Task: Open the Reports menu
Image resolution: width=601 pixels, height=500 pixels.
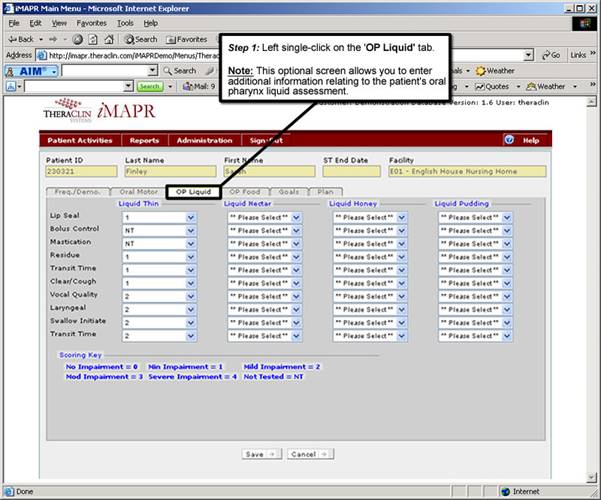Action: click(144, 140)
